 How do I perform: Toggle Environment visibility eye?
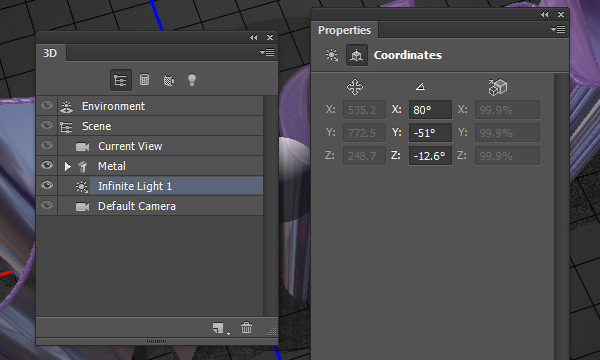(47, 105)
